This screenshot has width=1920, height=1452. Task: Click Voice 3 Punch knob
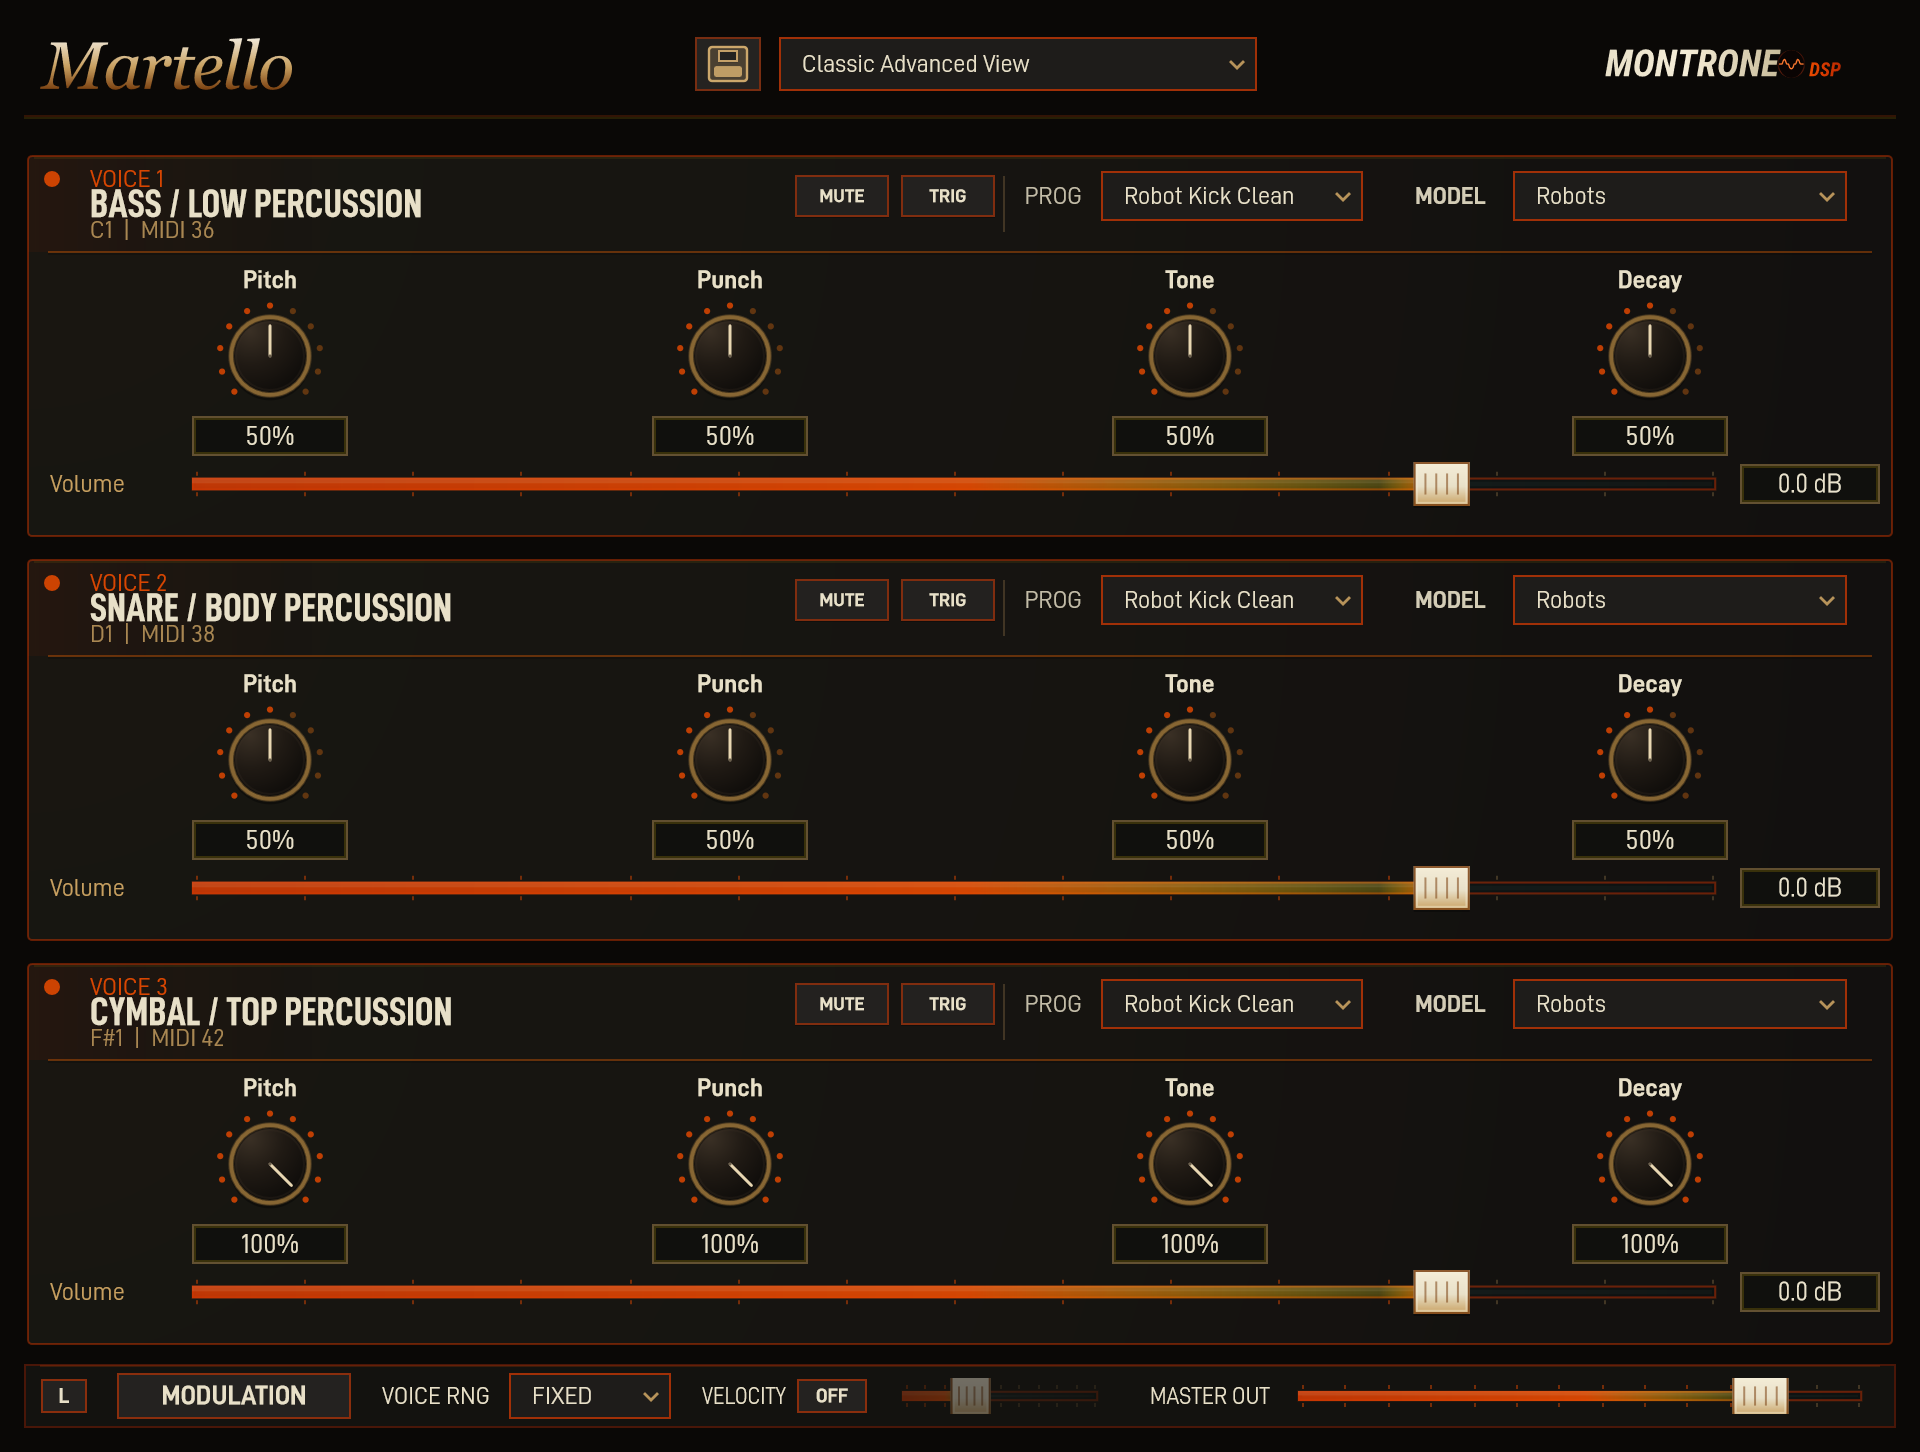tap(730, 1163)
